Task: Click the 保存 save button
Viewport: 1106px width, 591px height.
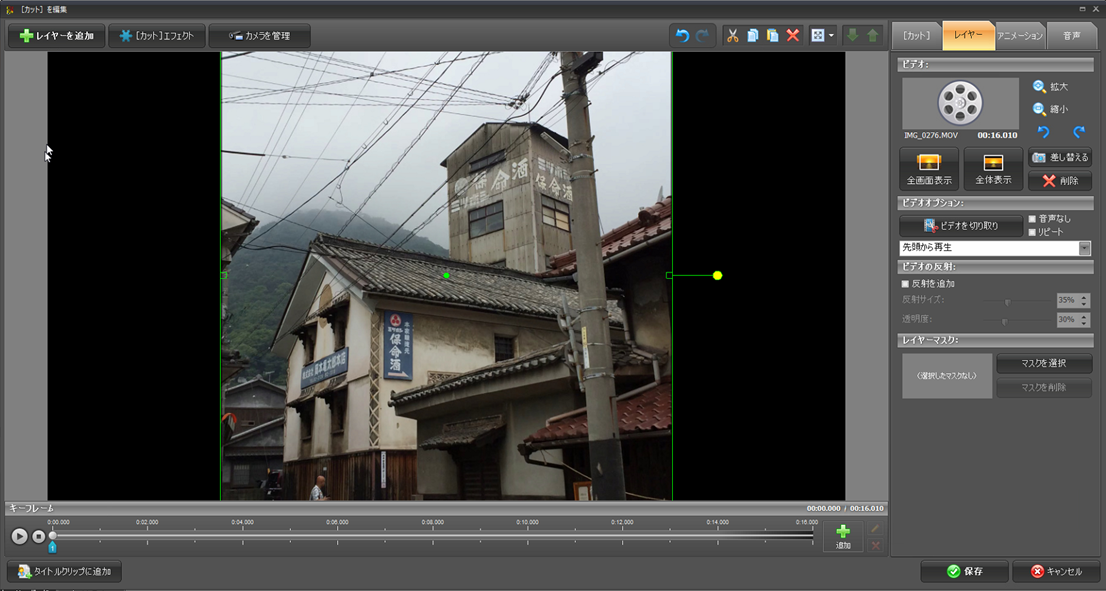Action: pos(964,571)
